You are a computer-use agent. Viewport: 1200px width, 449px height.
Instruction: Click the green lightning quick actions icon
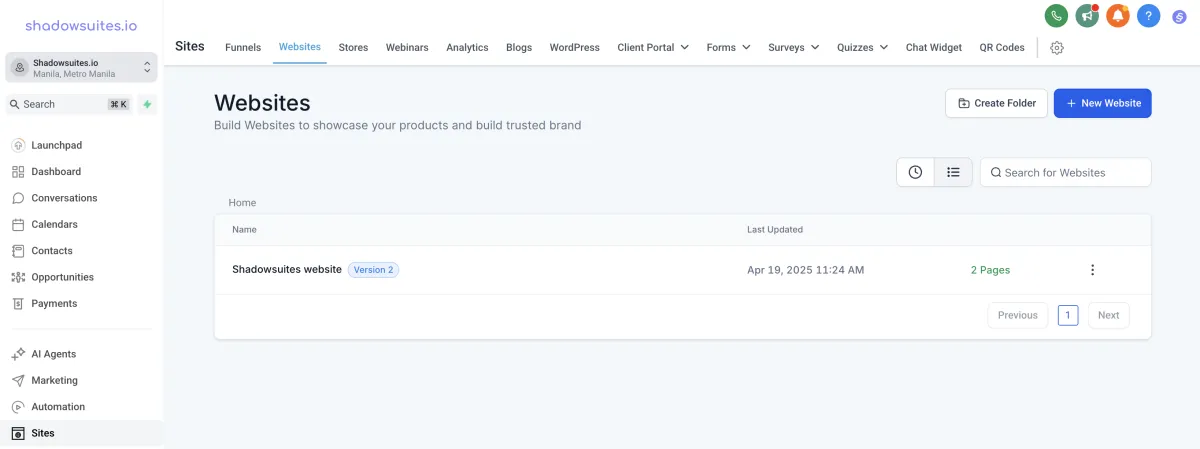pos(147,104)
